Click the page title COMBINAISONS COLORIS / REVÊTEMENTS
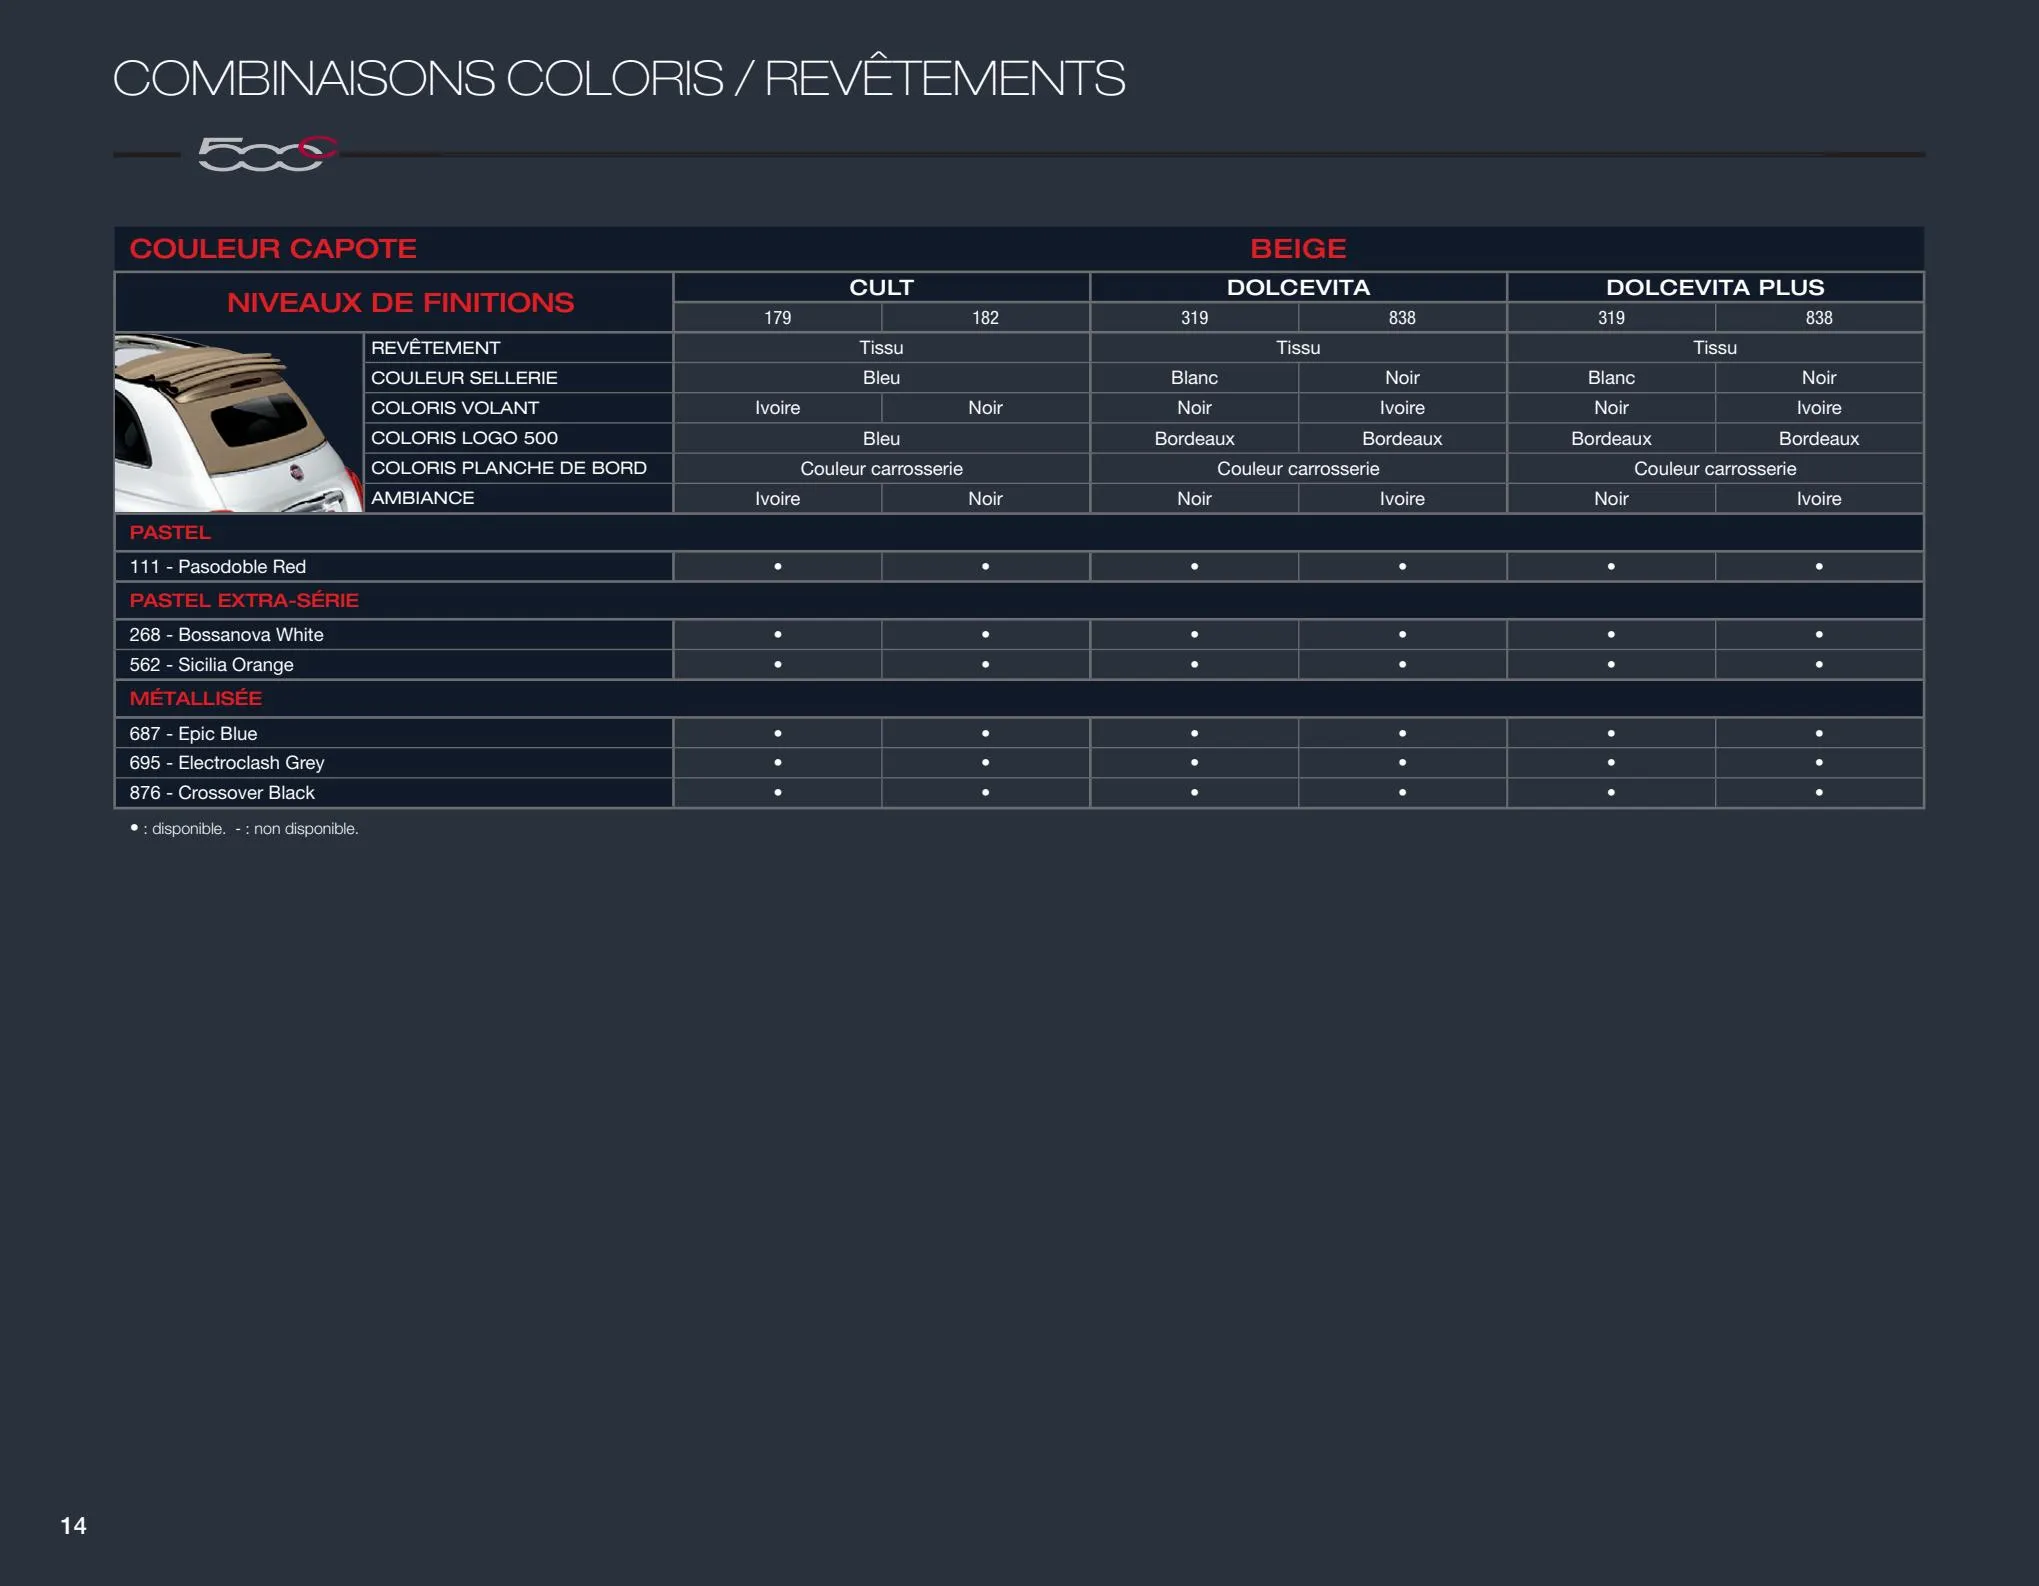 point(619,78)
